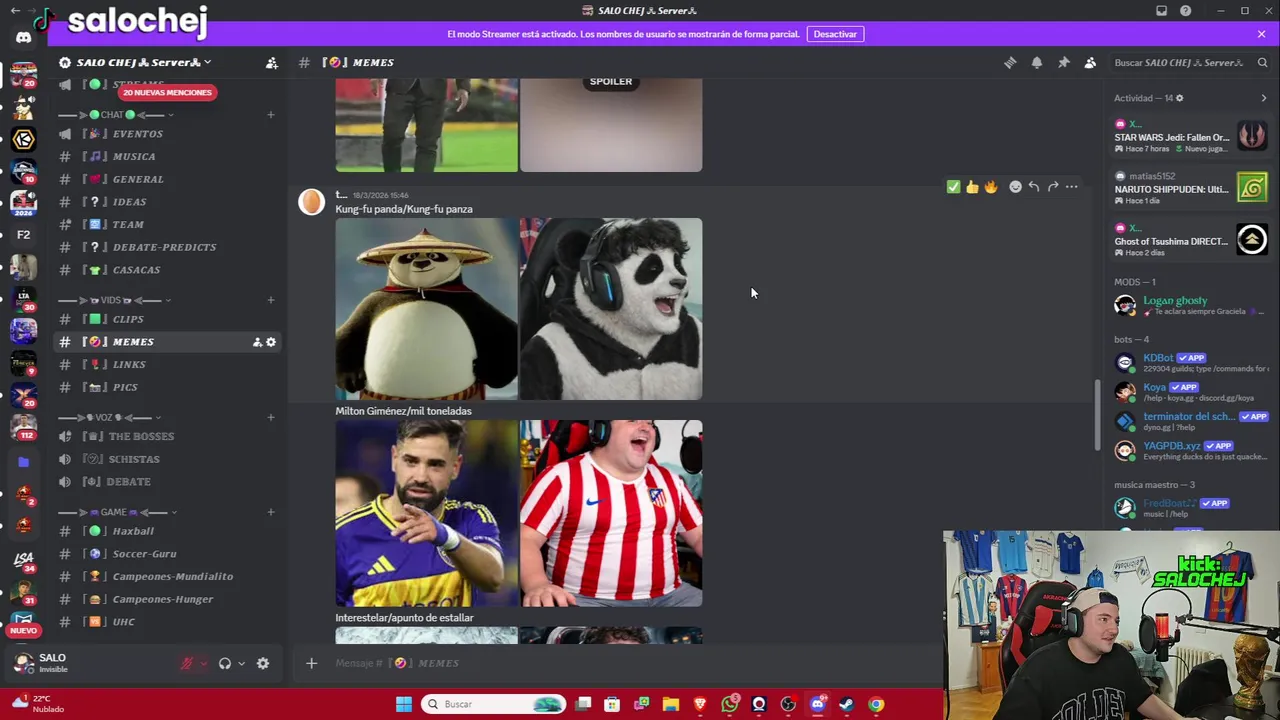Click the search magnifier icon
The image size is (1280, 720).
(x=1262, y=62)
